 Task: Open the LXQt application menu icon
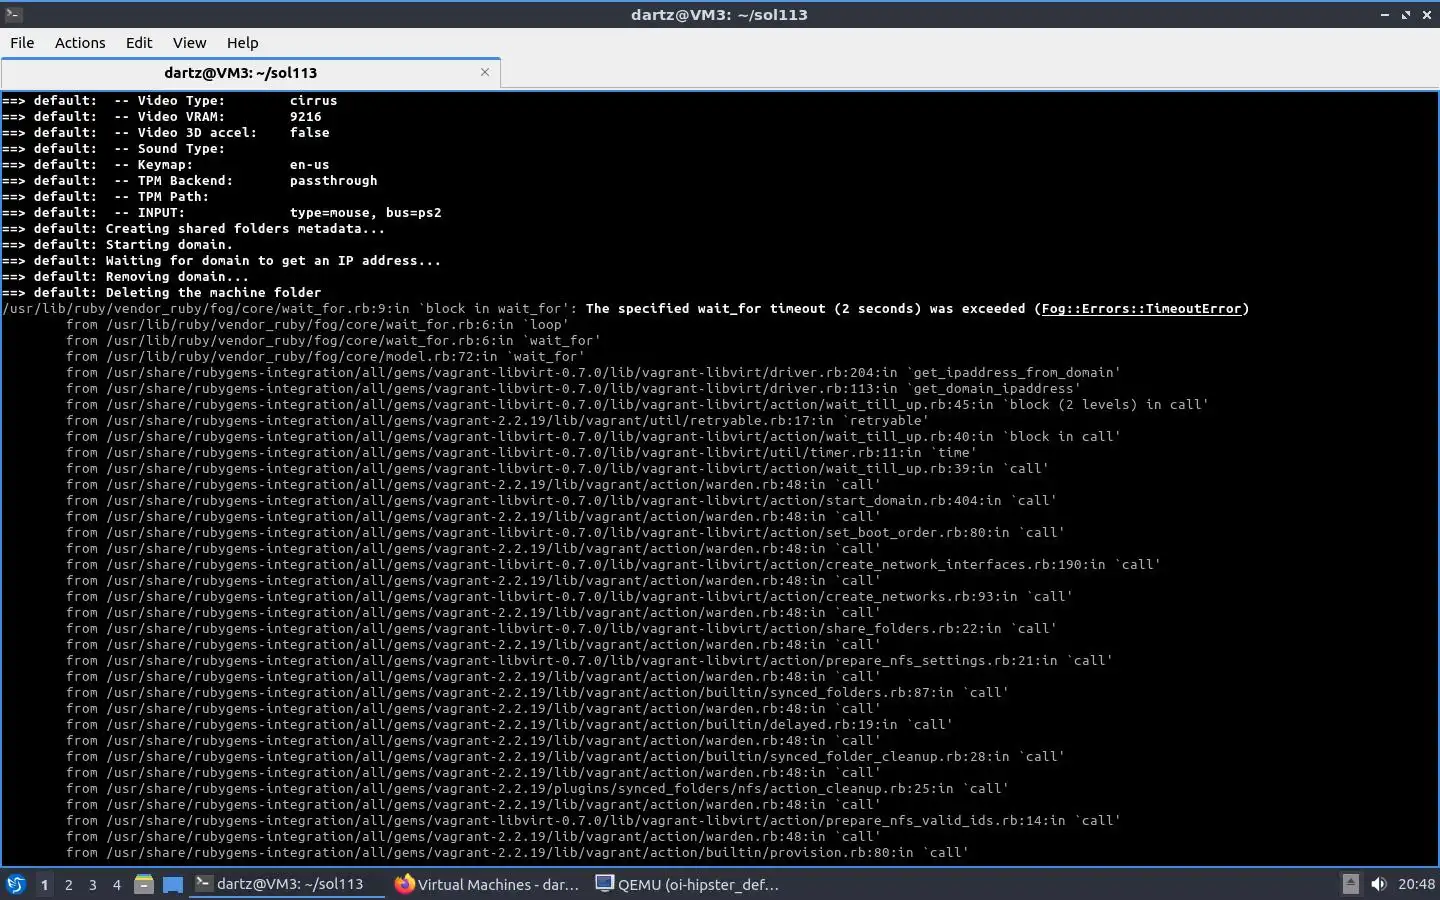16,884
